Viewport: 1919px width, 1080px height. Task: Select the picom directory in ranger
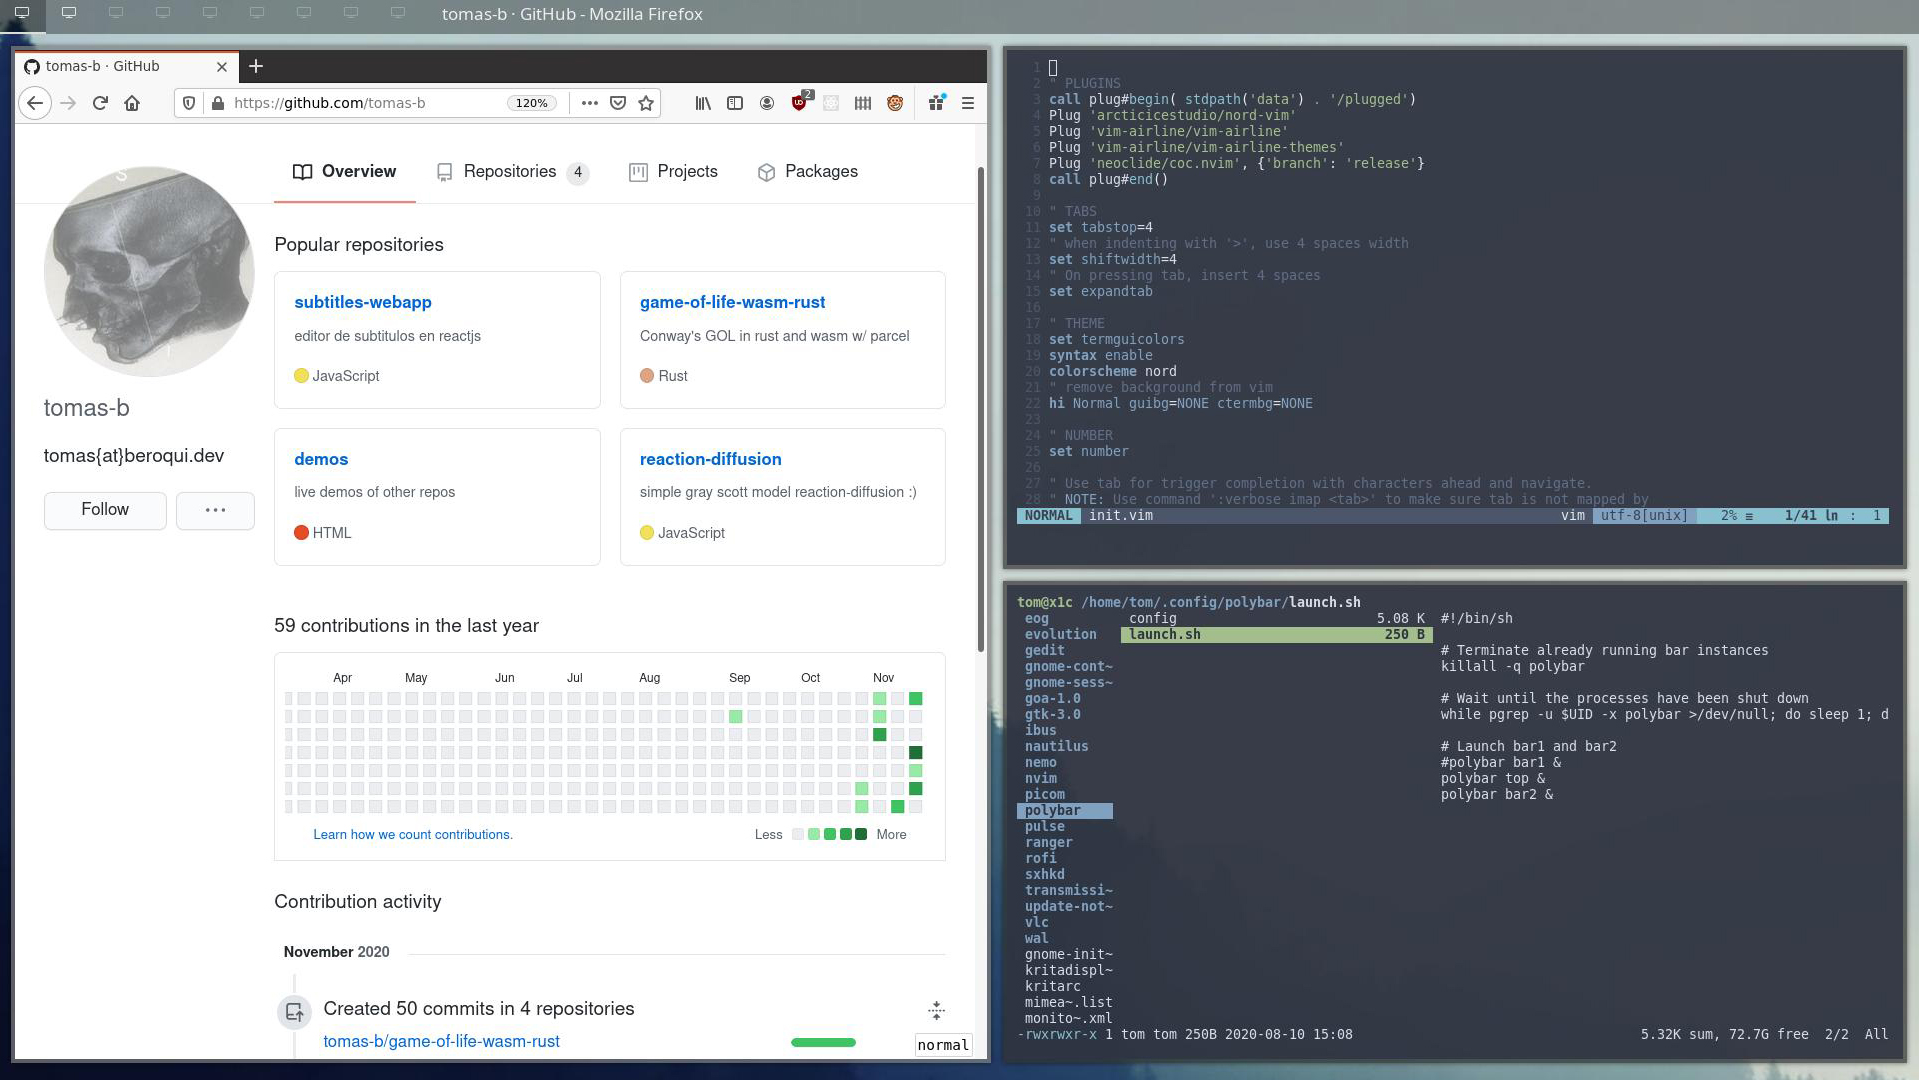1045,795
